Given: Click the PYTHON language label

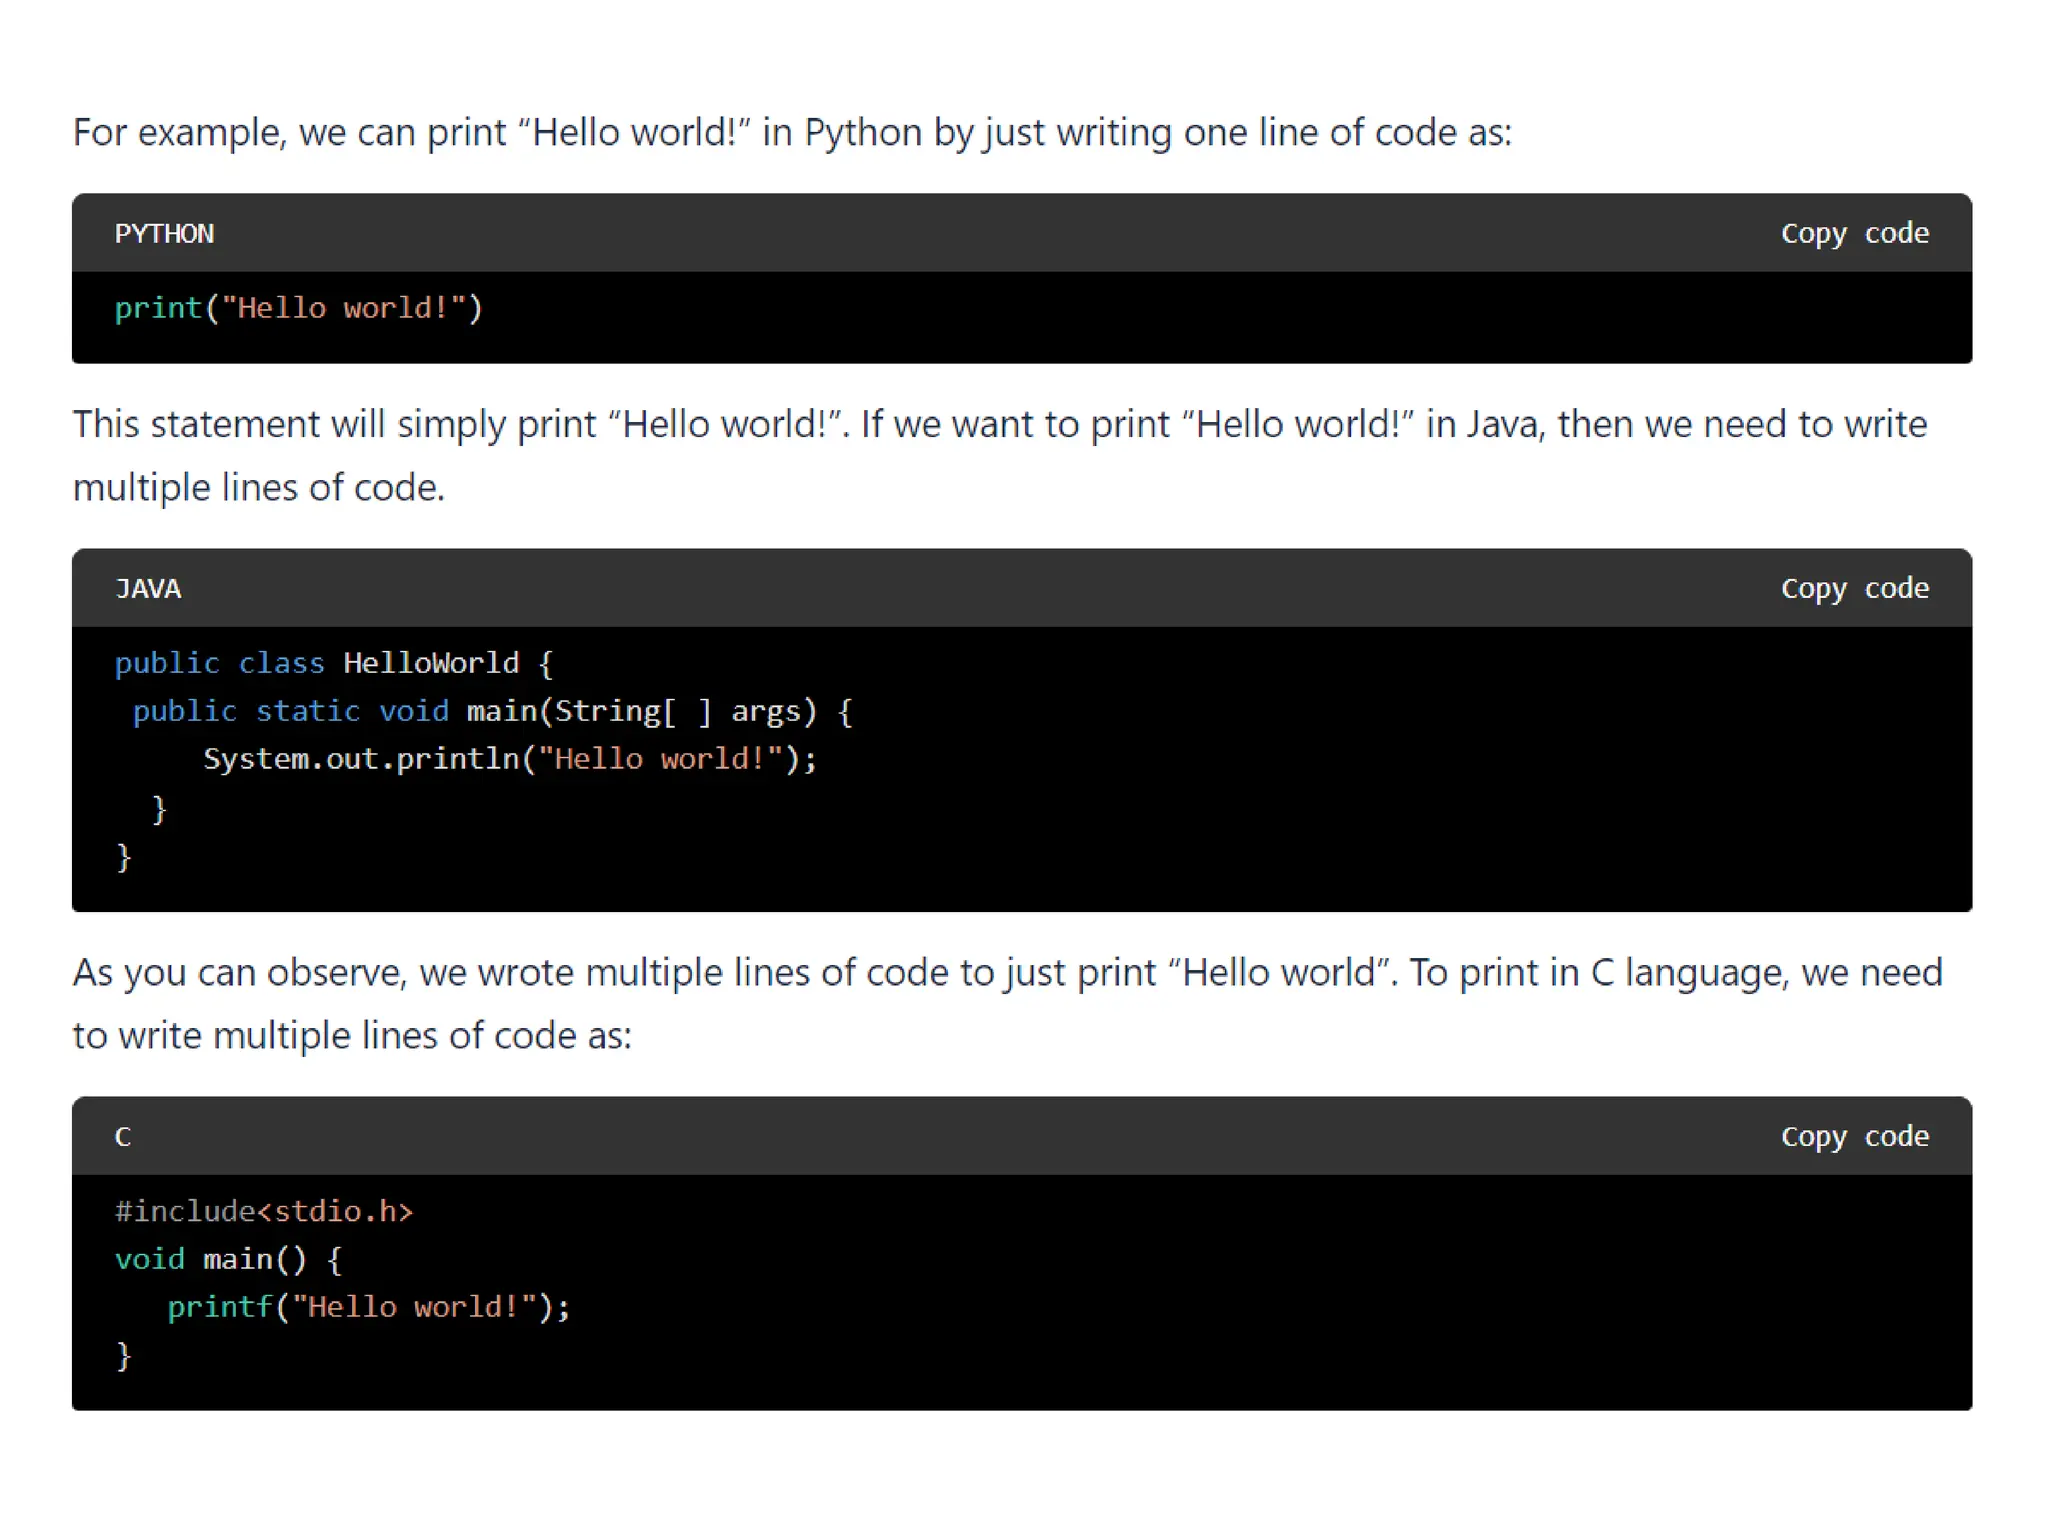Looking at the screenshot, I should (164, 234).
